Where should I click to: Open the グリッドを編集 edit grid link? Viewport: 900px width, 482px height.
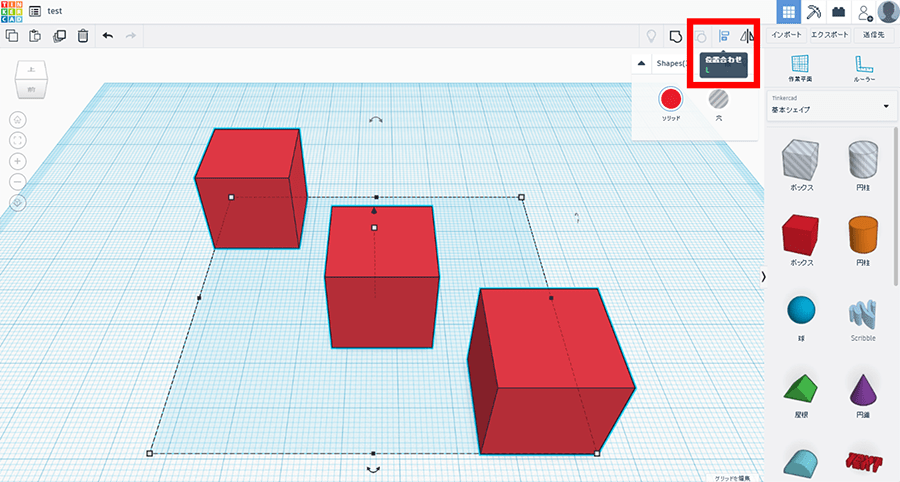click(x=732, y=477)
